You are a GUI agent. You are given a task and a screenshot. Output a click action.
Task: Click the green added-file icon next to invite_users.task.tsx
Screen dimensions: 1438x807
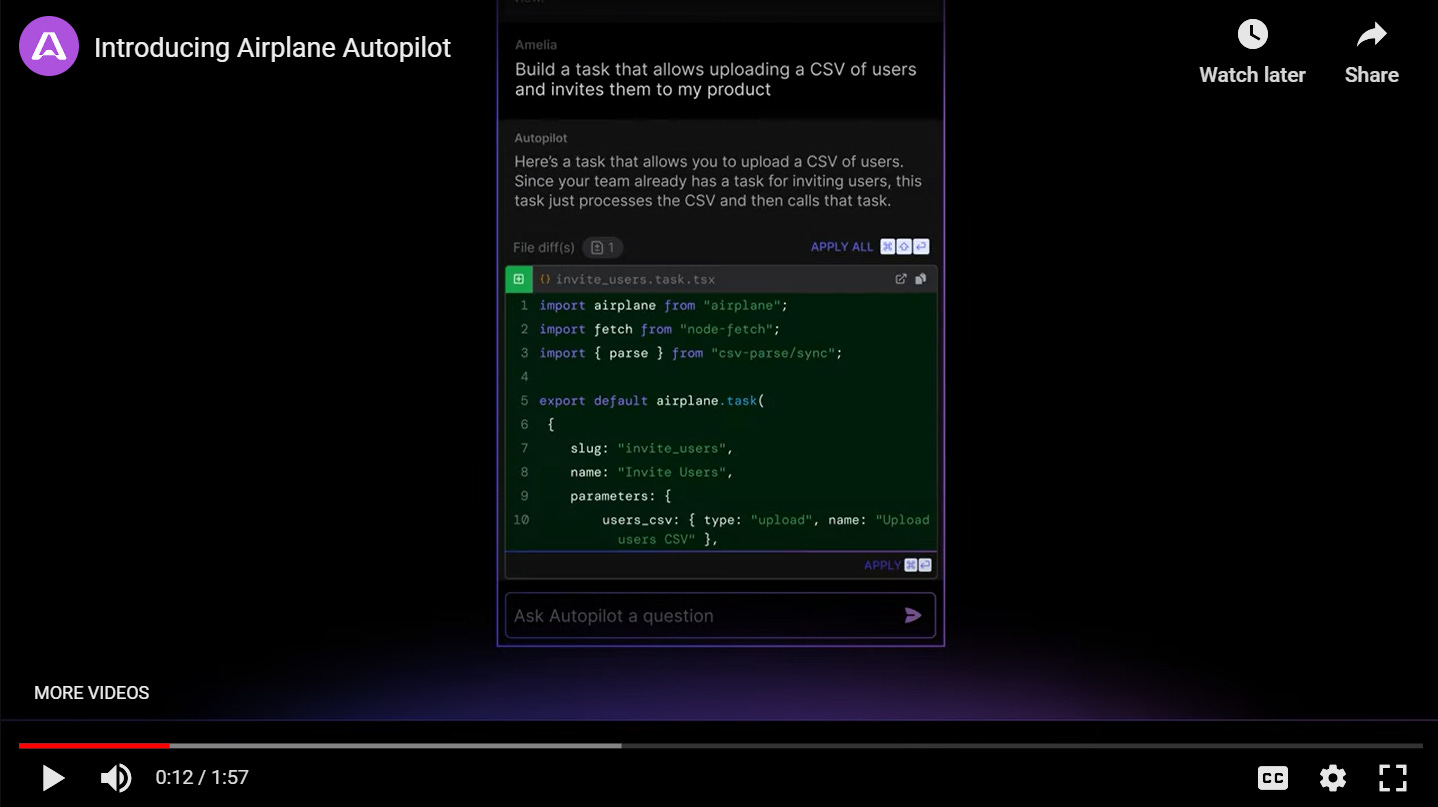click(x=518, y=279)
